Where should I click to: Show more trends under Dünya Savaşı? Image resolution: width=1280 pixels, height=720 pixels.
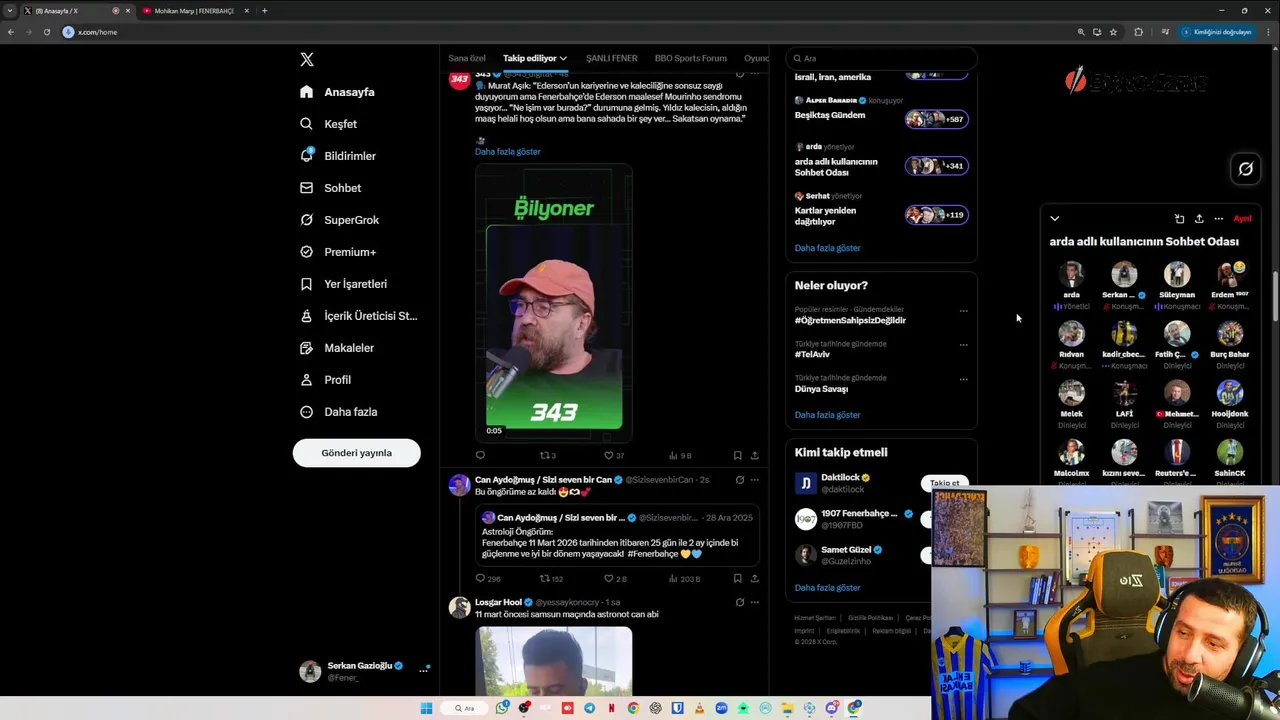click(827, 415)
